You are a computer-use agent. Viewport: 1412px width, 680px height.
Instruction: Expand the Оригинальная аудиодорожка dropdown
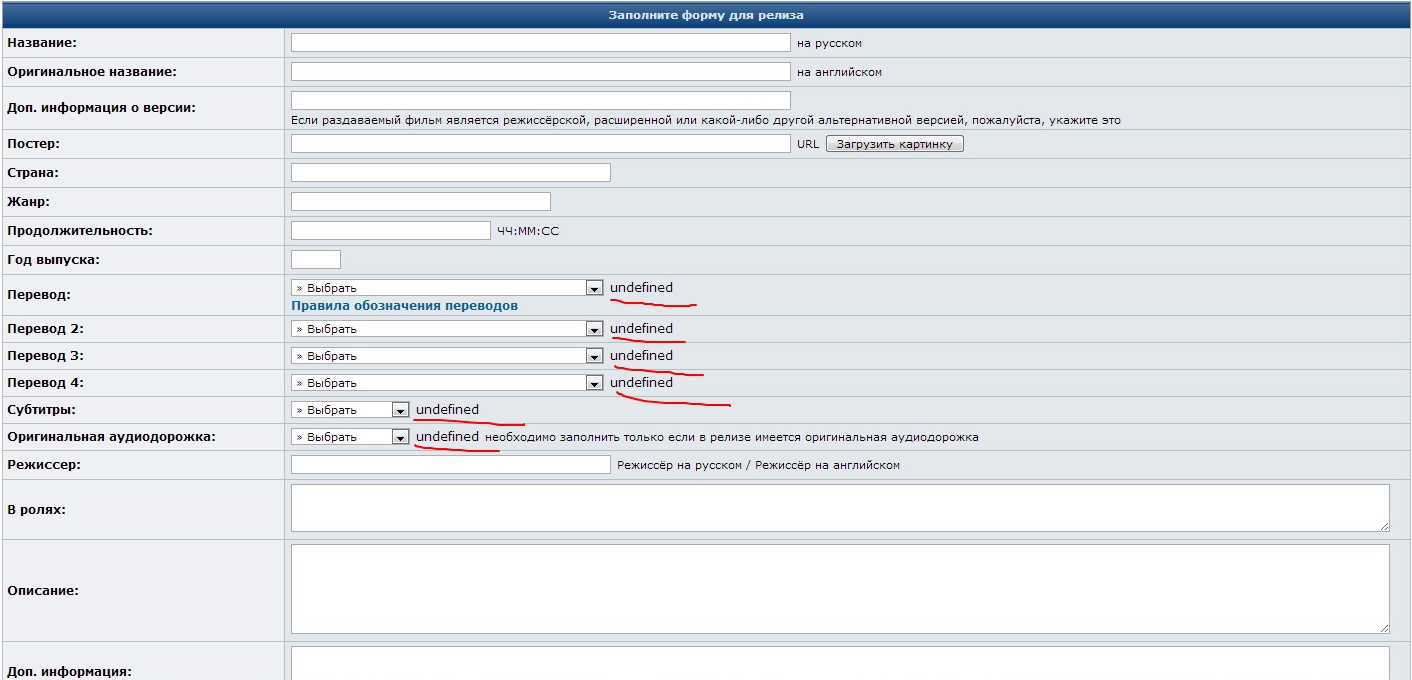coord(350,437)
